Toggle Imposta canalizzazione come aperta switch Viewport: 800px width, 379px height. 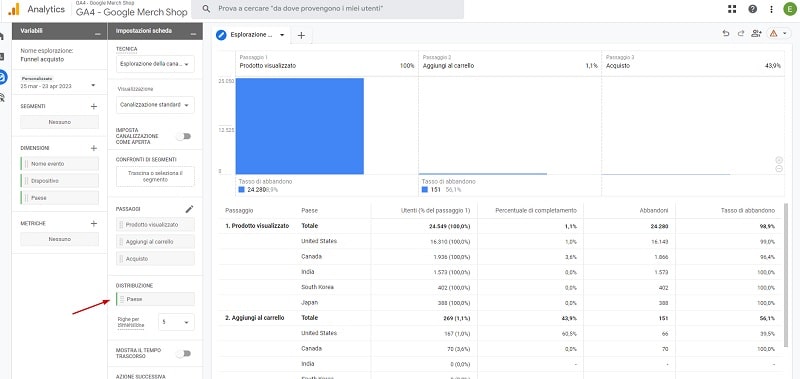[183, 136]
